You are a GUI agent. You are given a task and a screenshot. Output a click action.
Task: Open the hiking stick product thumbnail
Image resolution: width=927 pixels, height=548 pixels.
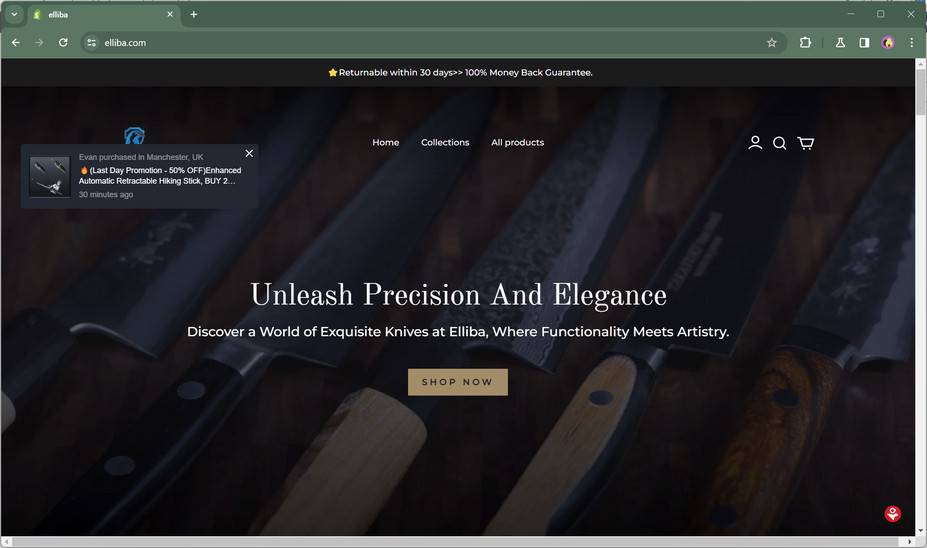pos(50,176)
